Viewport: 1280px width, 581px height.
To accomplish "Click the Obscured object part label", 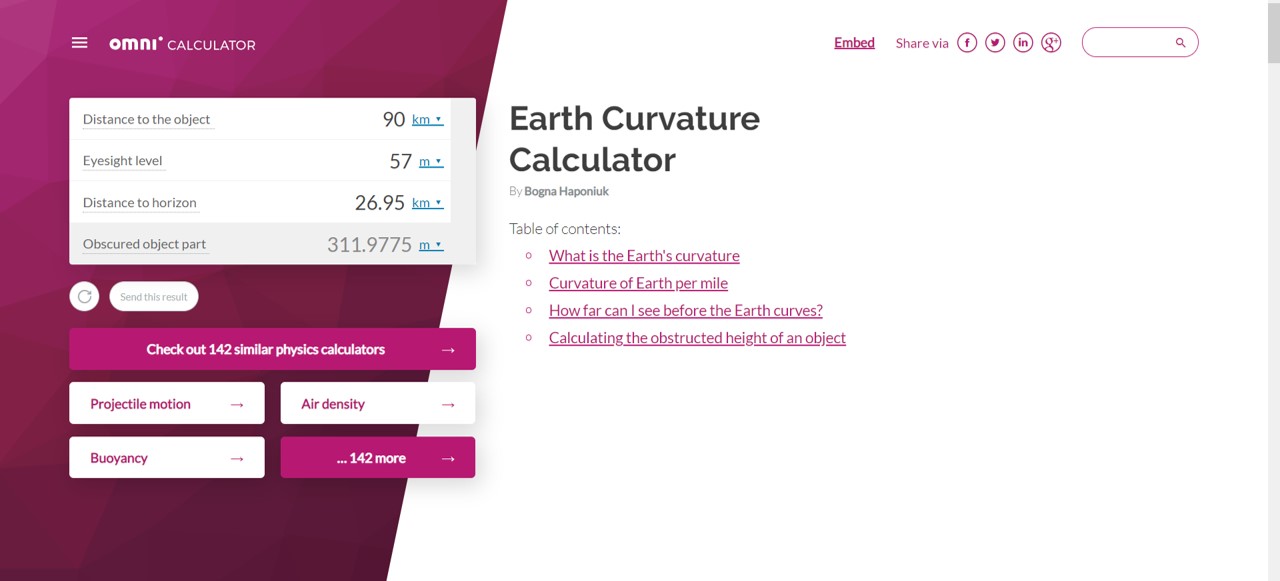I will tap(144, 244).
